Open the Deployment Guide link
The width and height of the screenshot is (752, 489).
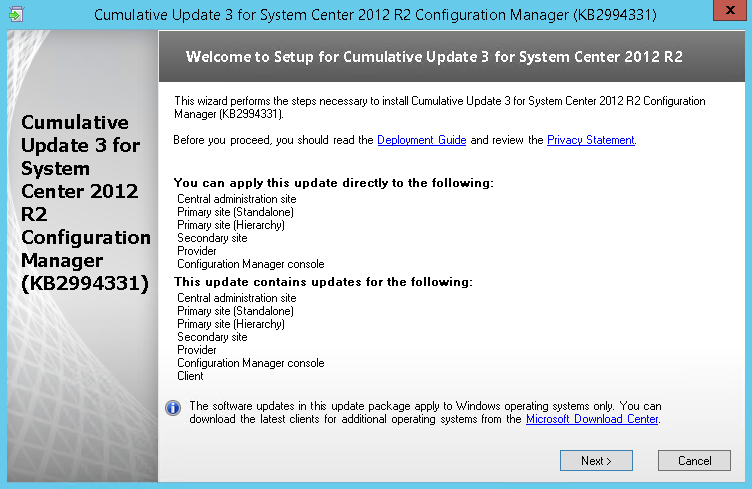[422, 140]
